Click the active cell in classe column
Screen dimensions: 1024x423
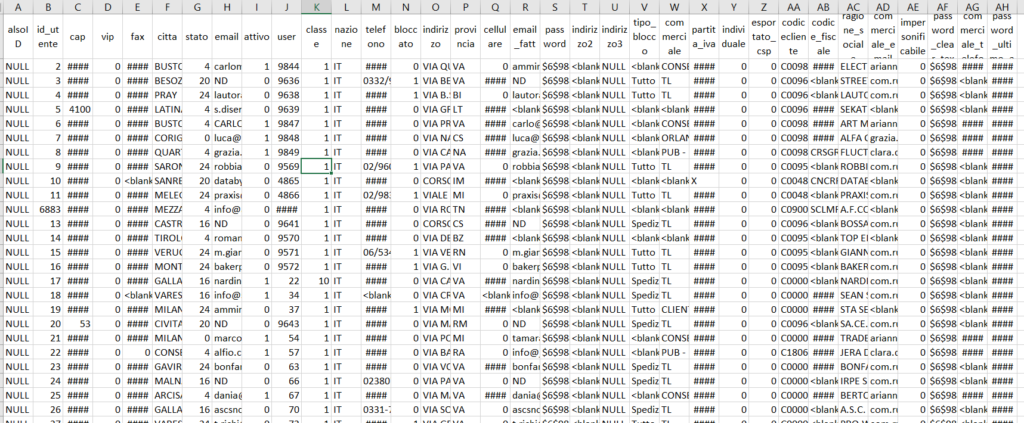point(317,166)
